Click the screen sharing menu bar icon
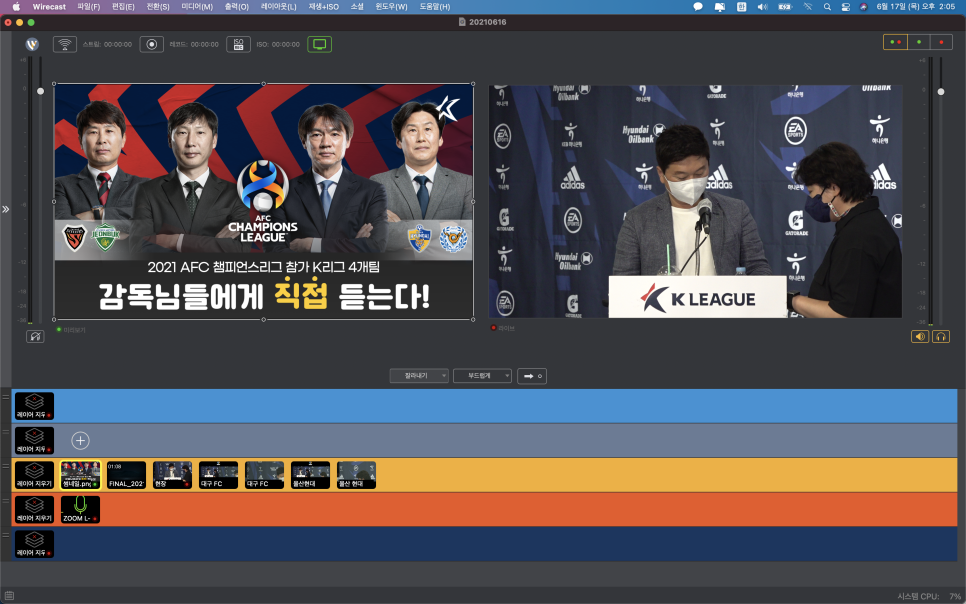 (720, 7)
